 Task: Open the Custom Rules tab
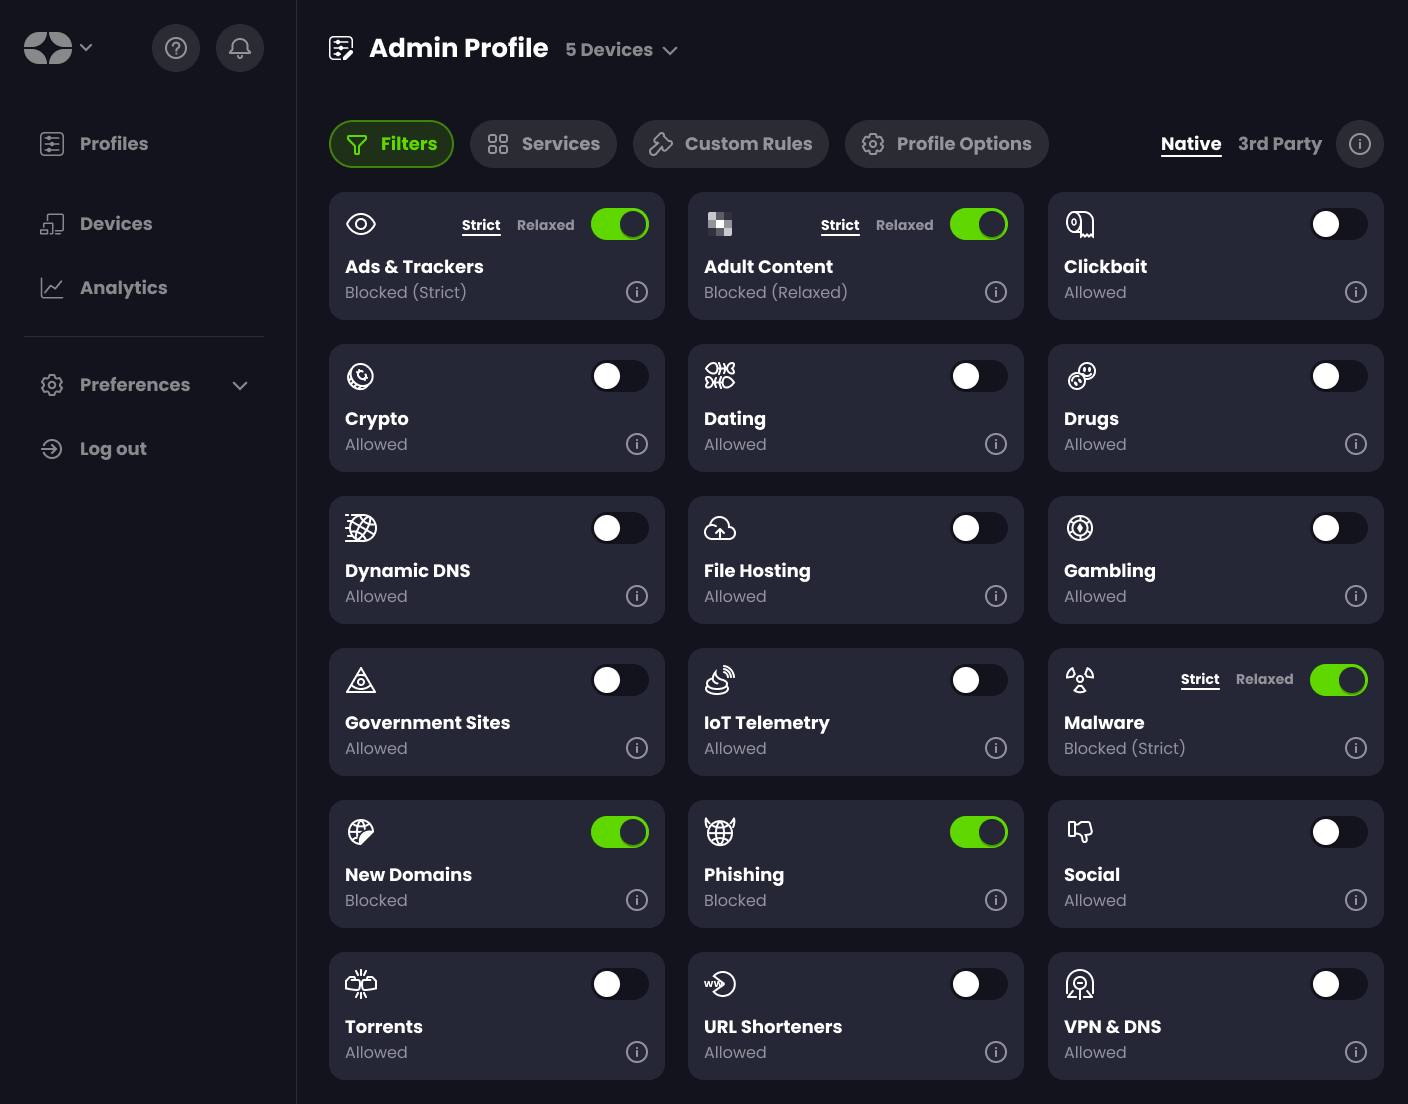point(730,144)
